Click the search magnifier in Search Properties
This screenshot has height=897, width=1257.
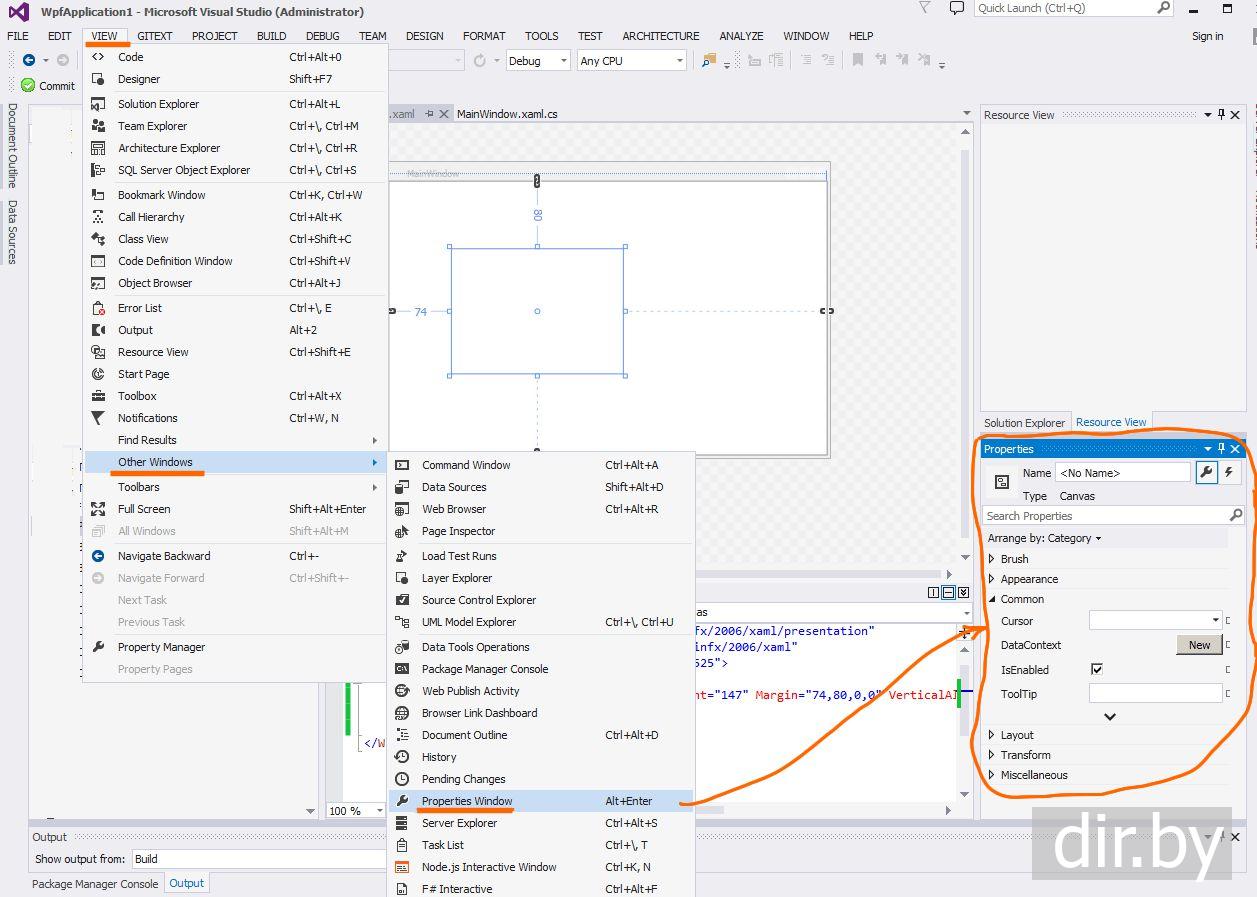point(1236,516)
